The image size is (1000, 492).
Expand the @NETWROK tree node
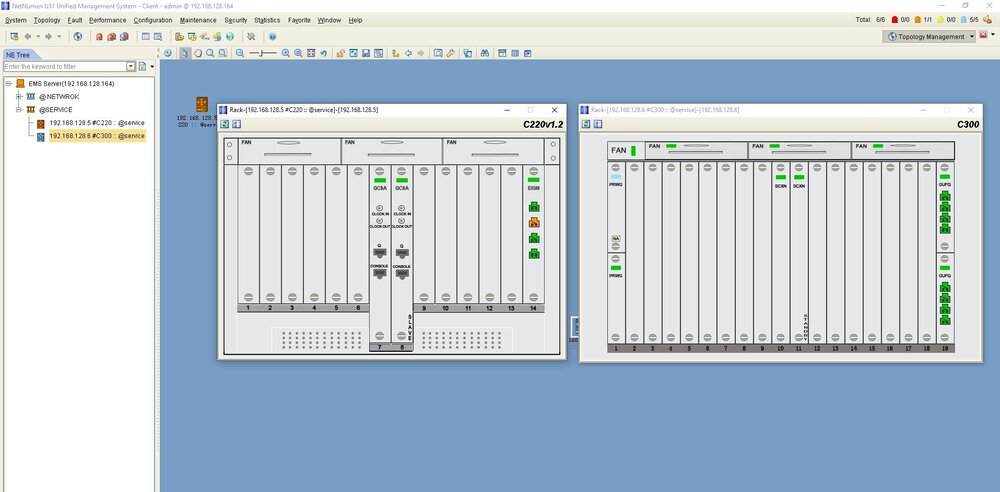19,96
